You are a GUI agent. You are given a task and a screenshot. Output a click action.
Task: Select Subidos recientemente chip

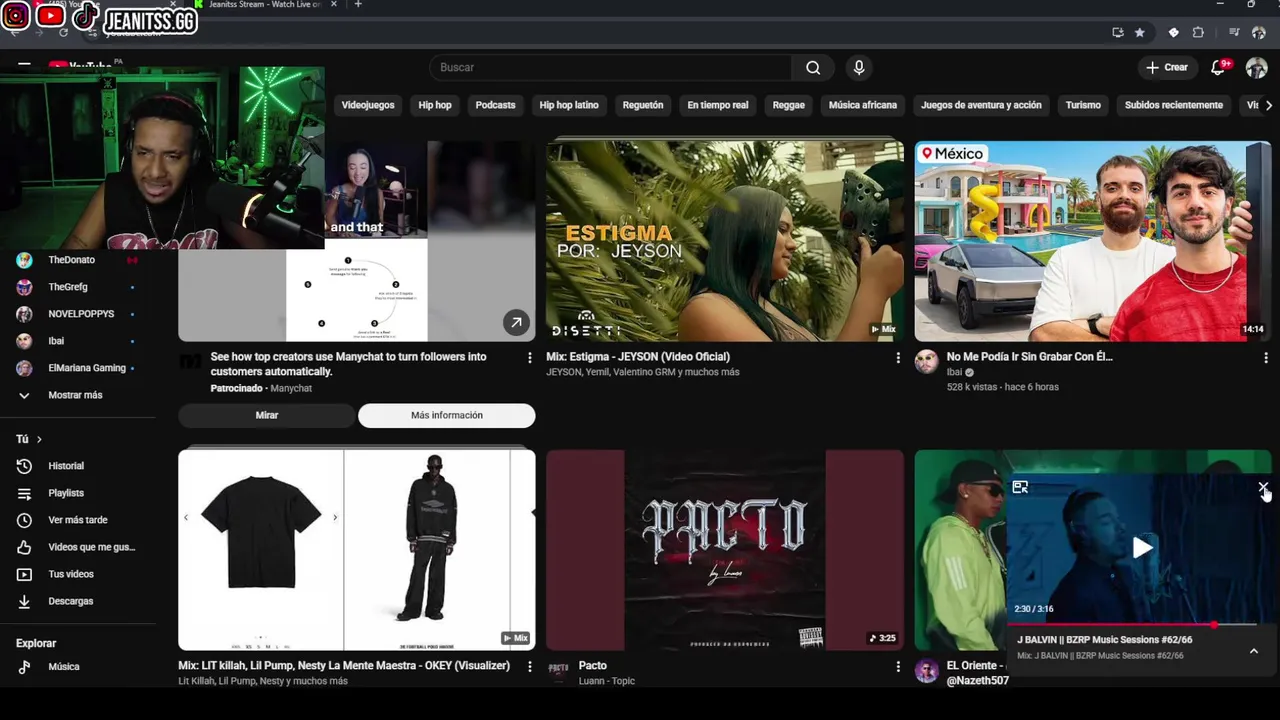pyautogui.click(x=1174, y=105)
